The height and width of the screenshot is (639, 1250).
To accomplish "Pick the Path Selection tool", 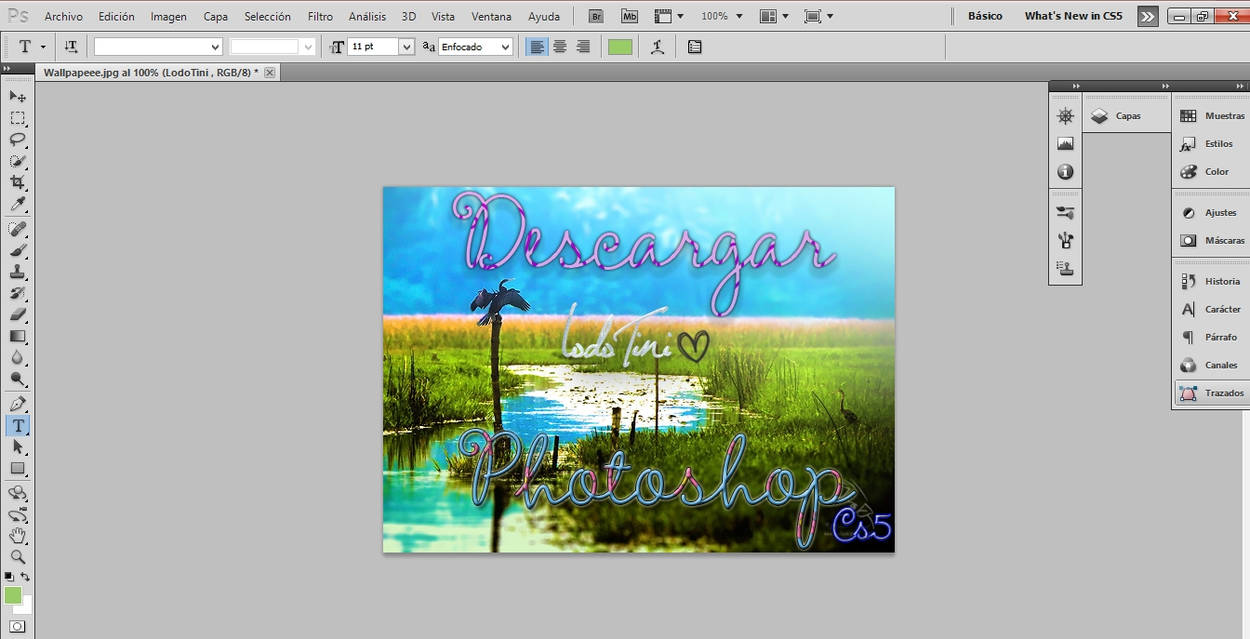I will pos(18,447).
